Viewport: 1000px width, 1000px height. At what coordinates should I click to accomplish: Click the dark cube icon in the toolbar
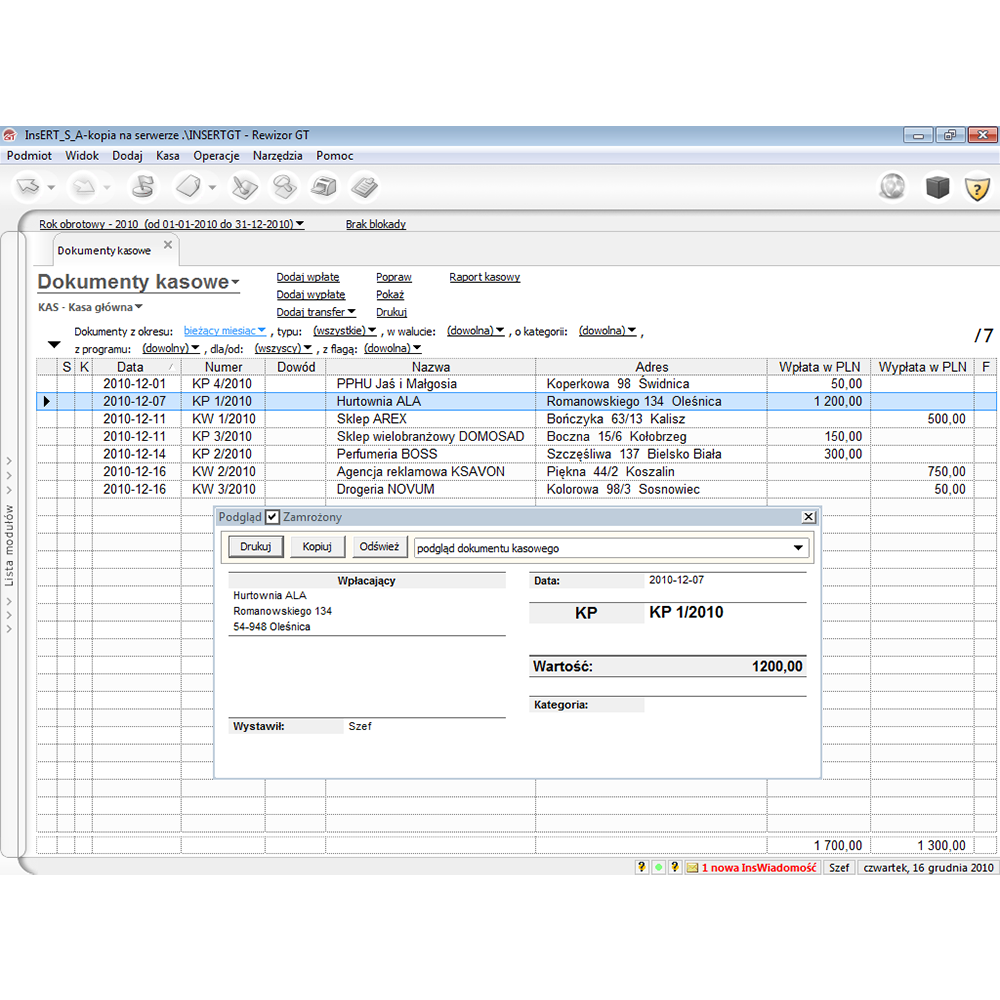tap(937, 187)
